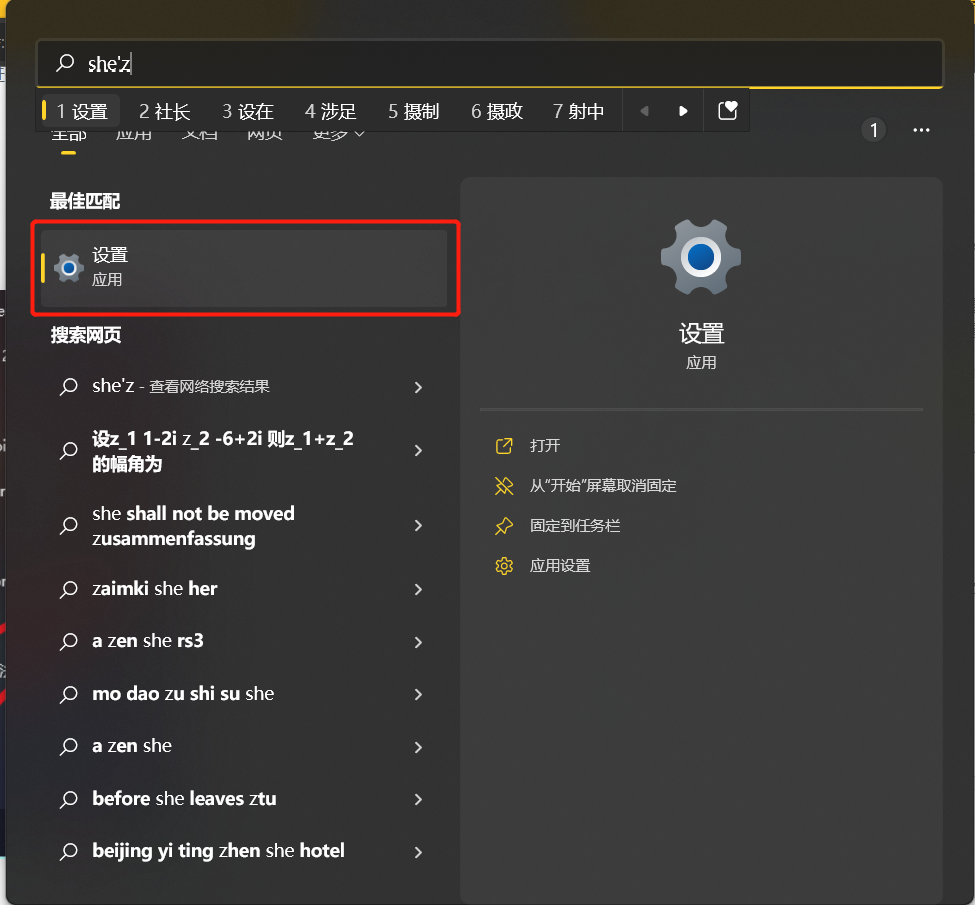Expand arrow beside before she leaves ztu
Image resolution: width=975 pixels, height=905 pixels.
click(x=418, y=799)
